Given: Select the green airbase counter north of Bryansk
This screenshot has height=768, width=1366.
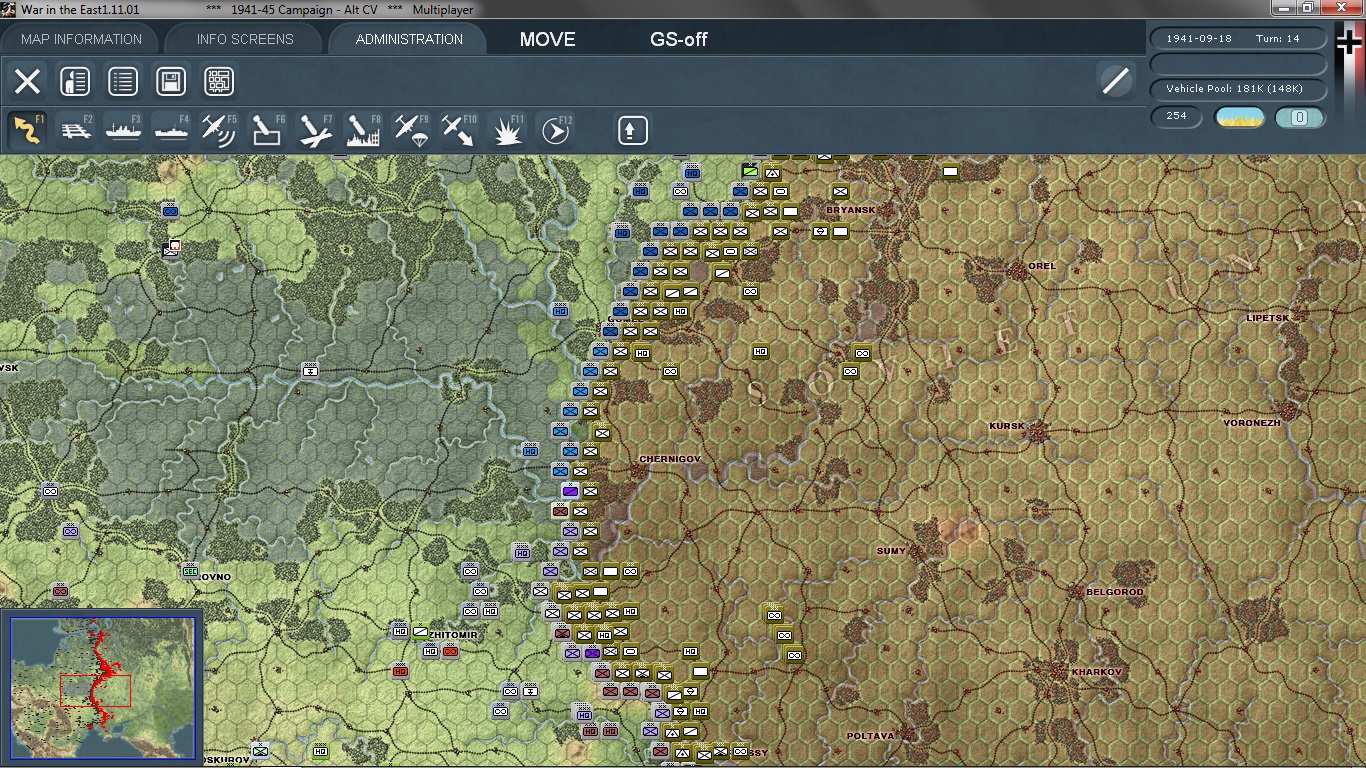Looking at the screenshot, I should [x=750, y=170].
